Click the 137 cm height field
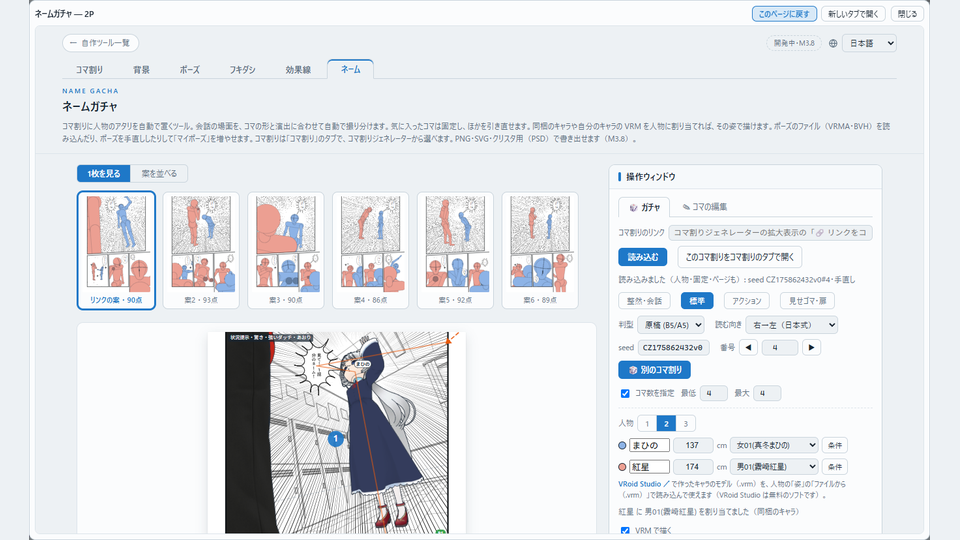 pos(693,445)
